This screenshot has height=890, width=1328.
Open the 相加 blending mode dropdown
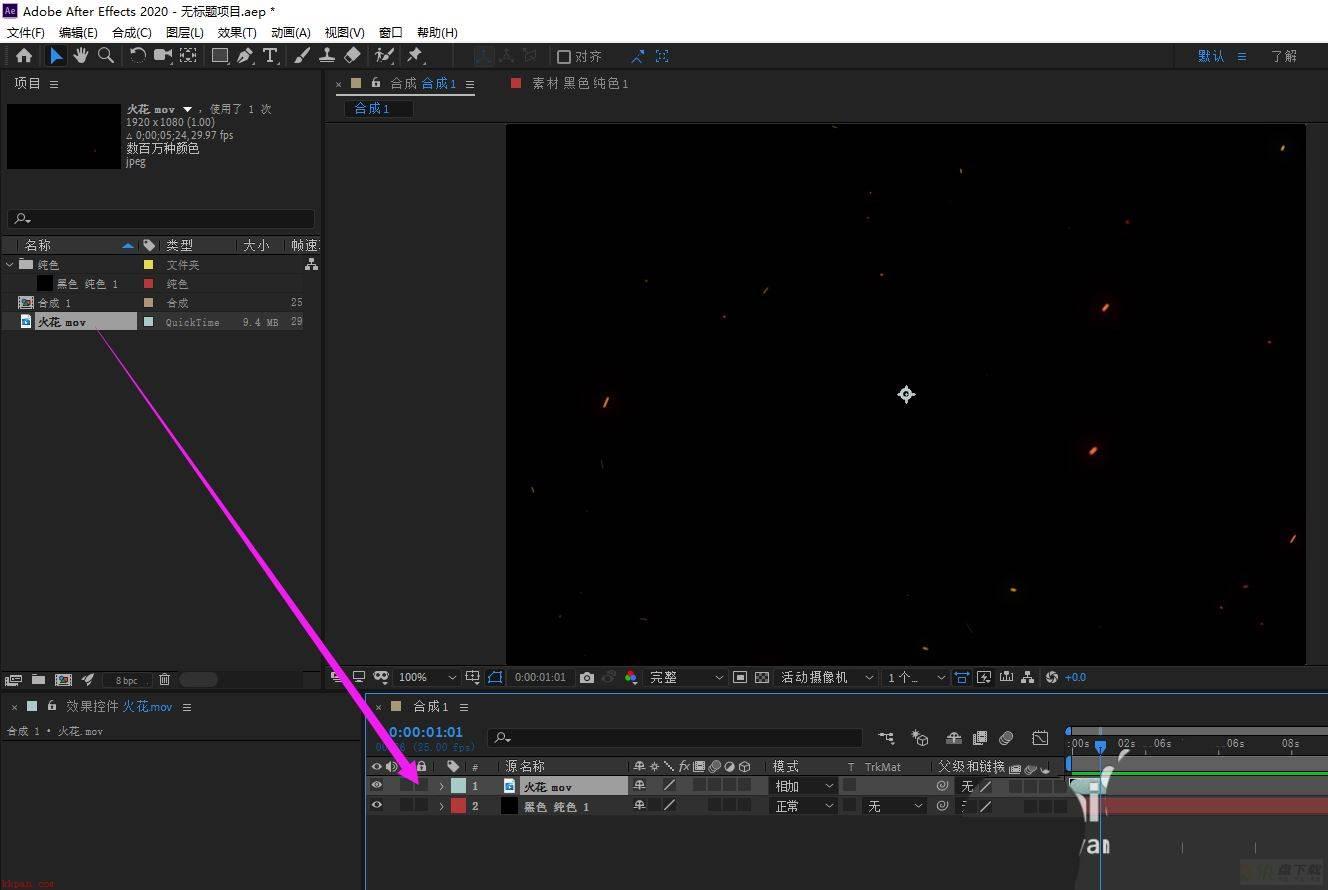[x=803, y=786]
